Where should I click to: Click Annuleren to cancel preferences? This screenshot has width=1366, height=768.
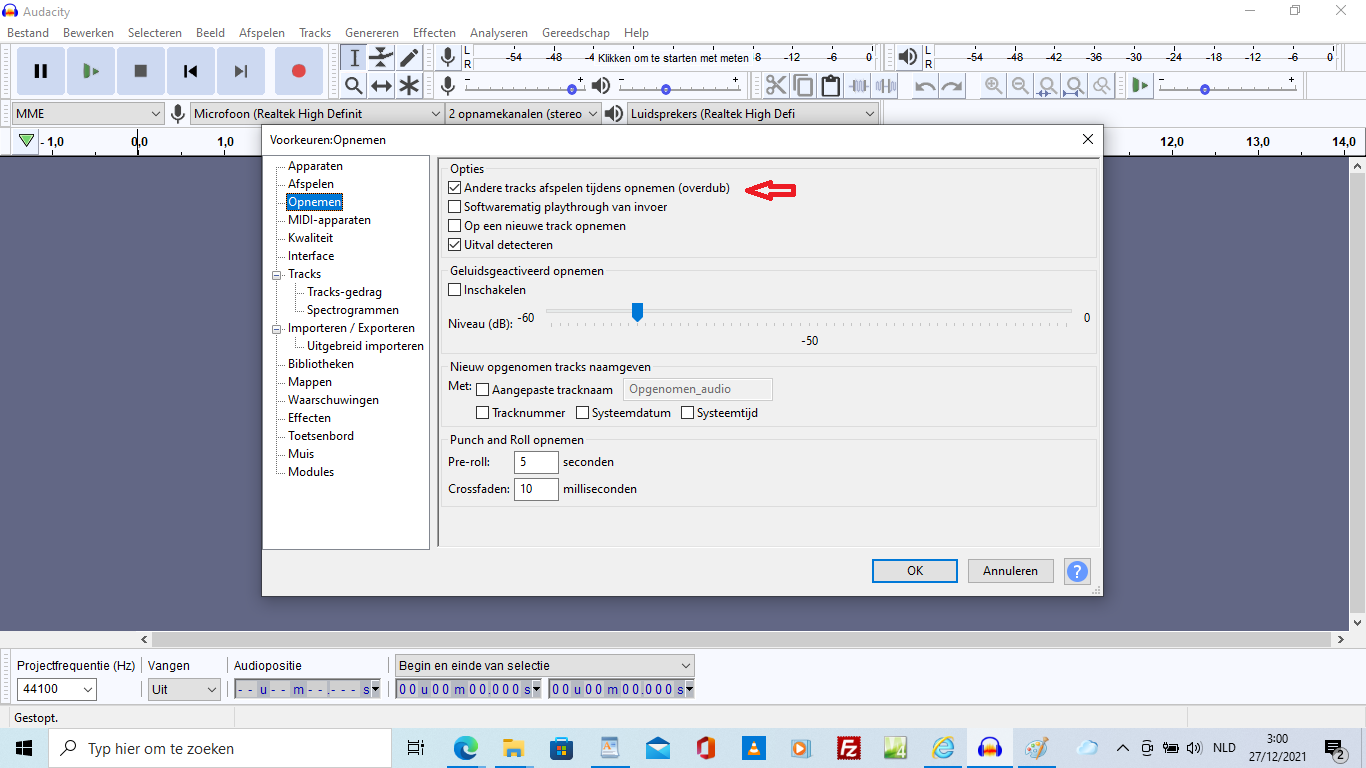(x=1010, y=571)
